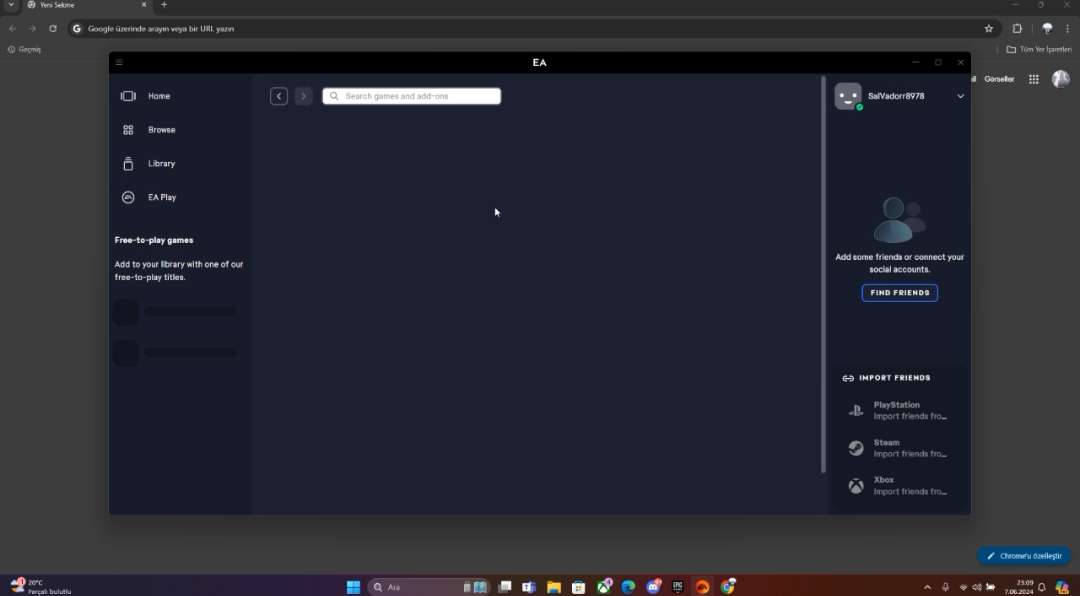Screen dimensions: 1080x596
Task: Open the taskbar clock and date
Action: point(1019,587)
